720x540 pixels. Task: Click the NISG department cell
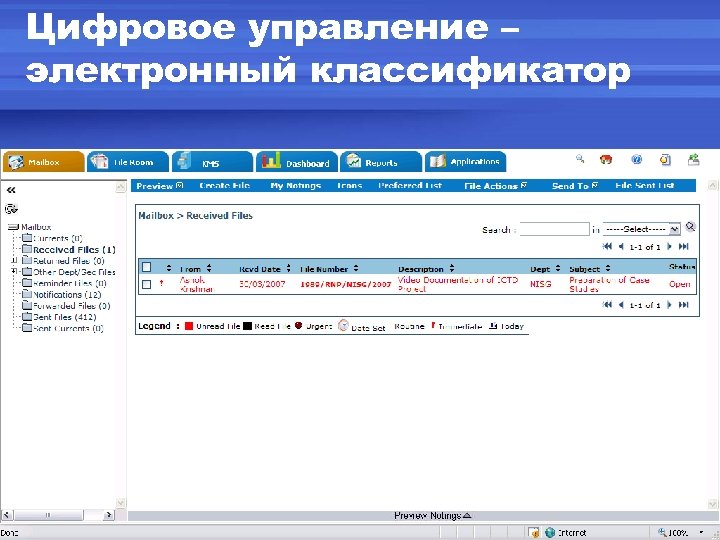pyautogui.click(x=540, y=284)
